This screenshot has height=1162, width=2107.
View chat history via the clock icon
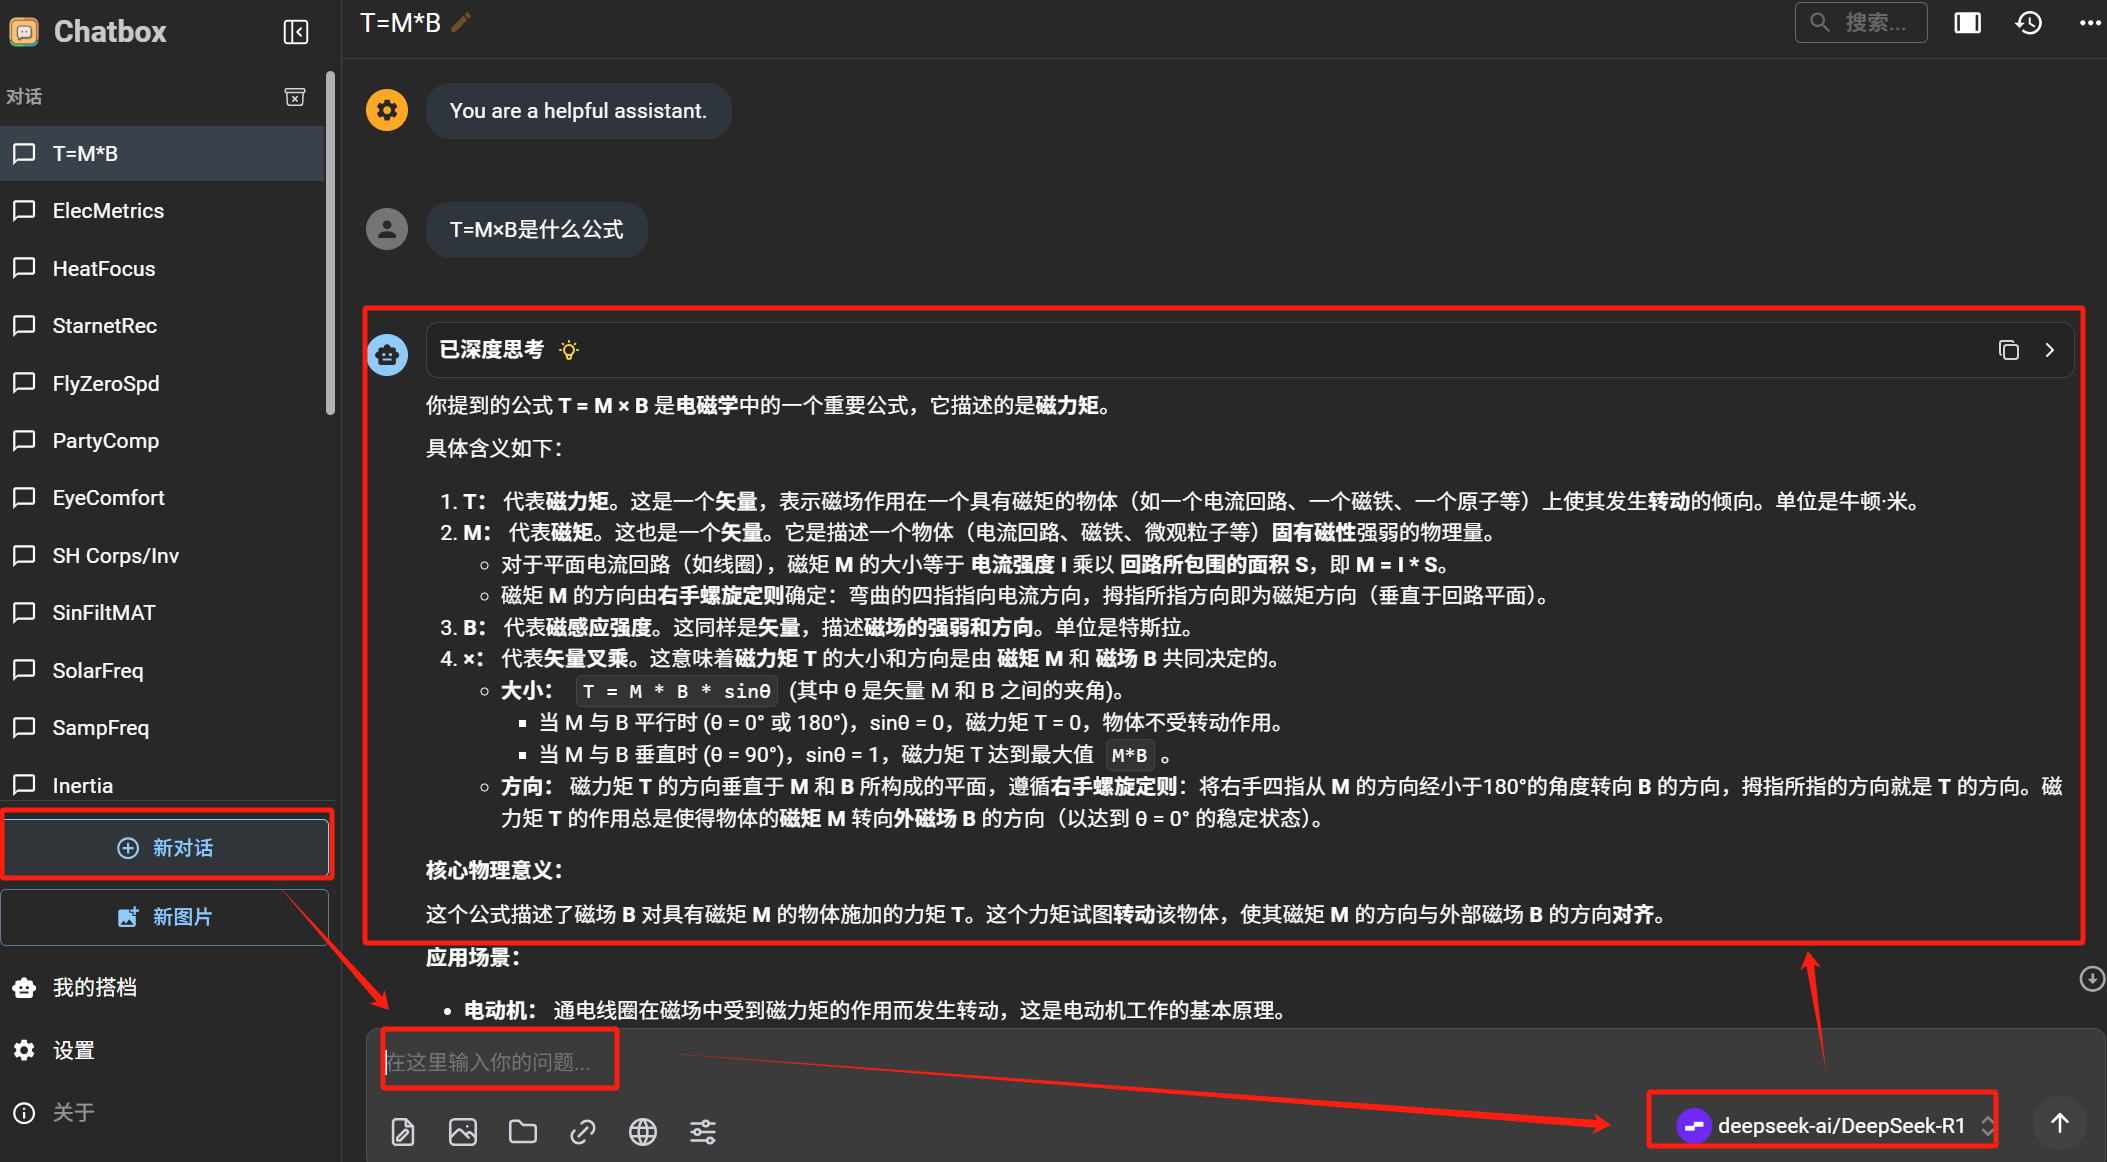pyautogui.click(x=2028, y=22)
